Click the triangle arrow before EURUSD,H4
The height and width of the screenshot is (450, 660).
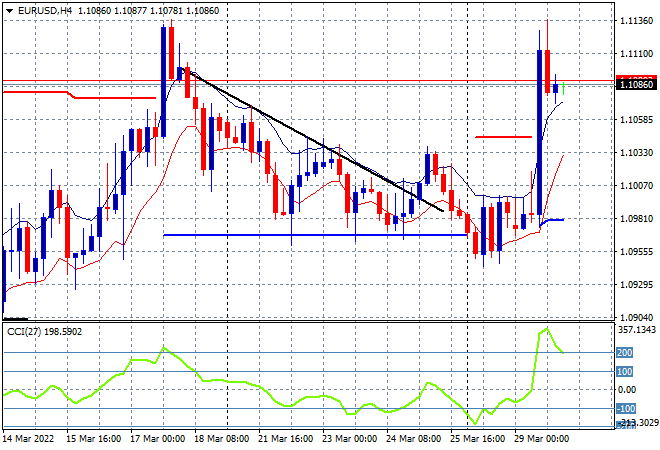coord(9,11)
